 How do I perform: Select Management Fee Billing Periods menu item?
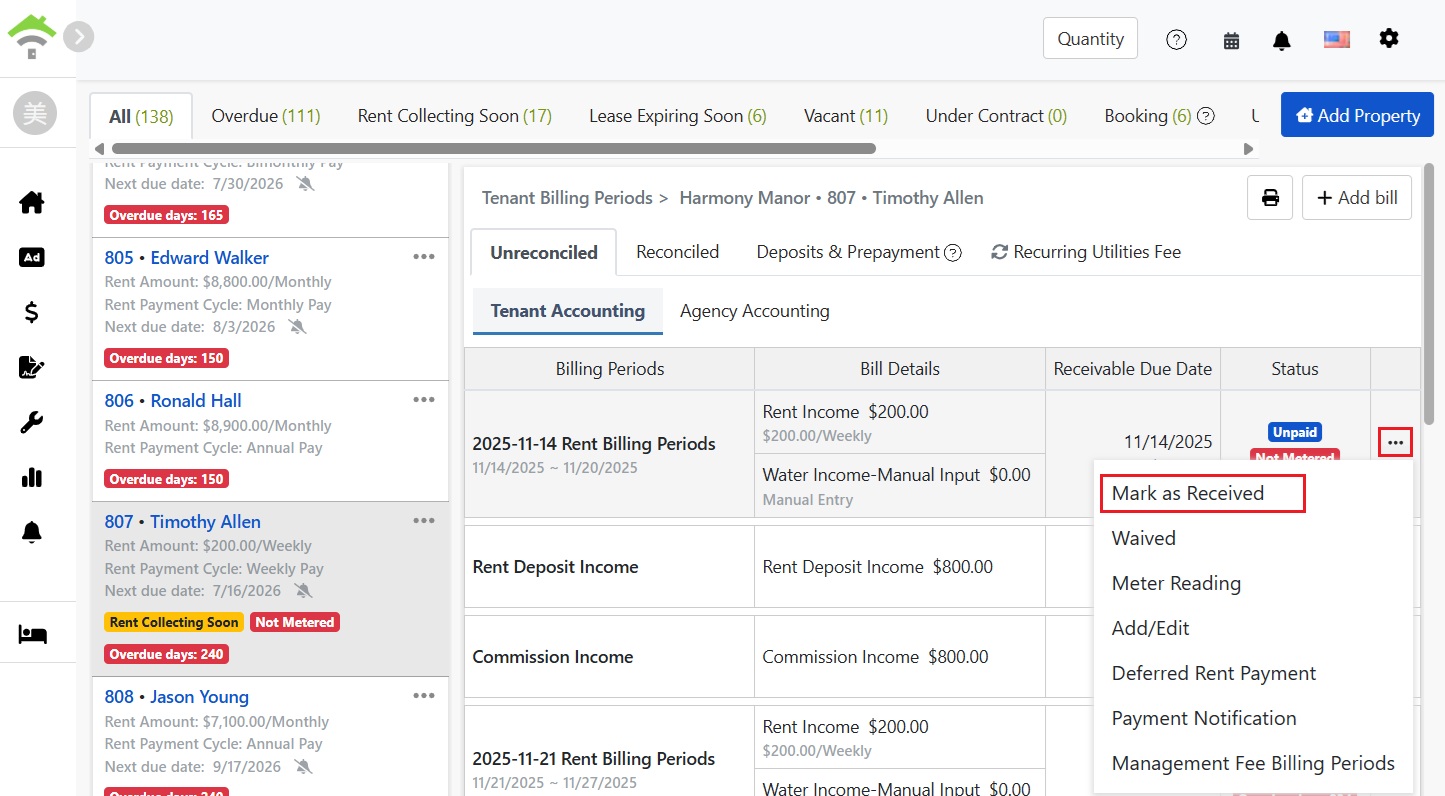1253,763
